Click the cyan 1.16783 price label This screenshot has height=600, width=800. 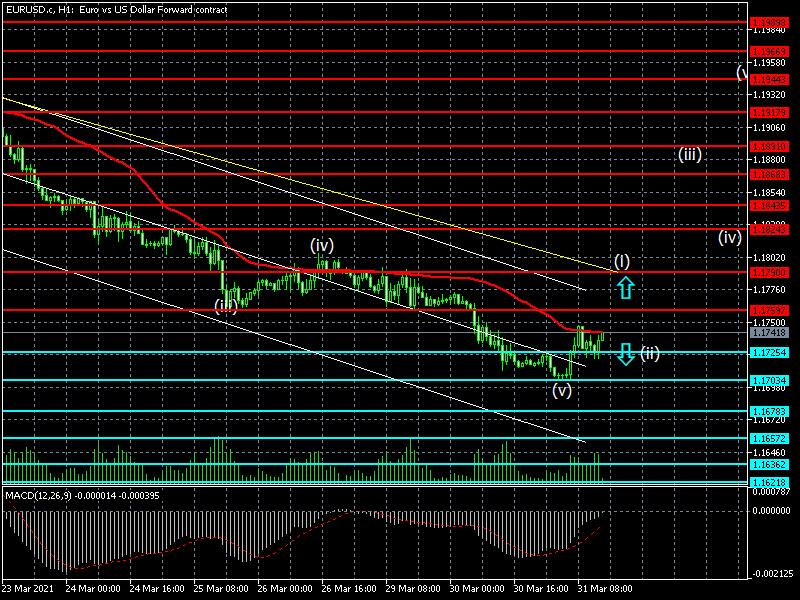pos(768,411)
